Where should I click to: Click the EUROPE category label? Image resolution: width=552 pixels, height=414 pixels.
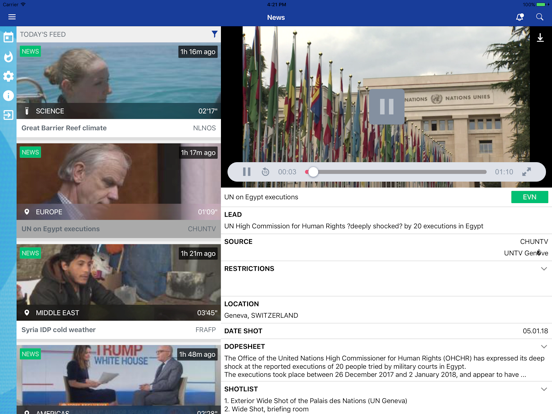tap(49, 212)
